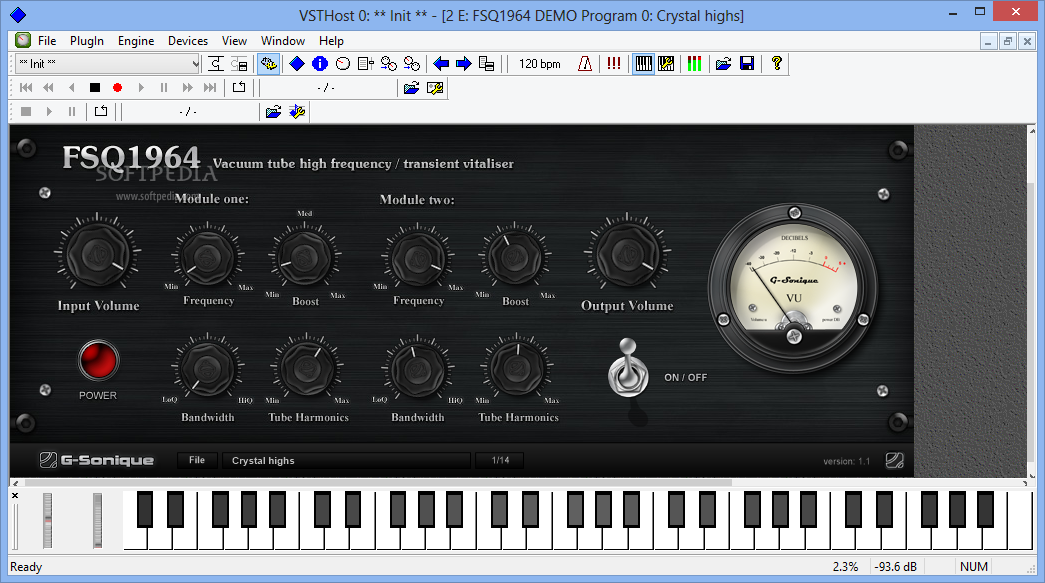Screen dimensions: 1045x583
Task: Click the pitch wheel slider on keyboard bar
Action: pyautogui.click(x=47, y=521)
